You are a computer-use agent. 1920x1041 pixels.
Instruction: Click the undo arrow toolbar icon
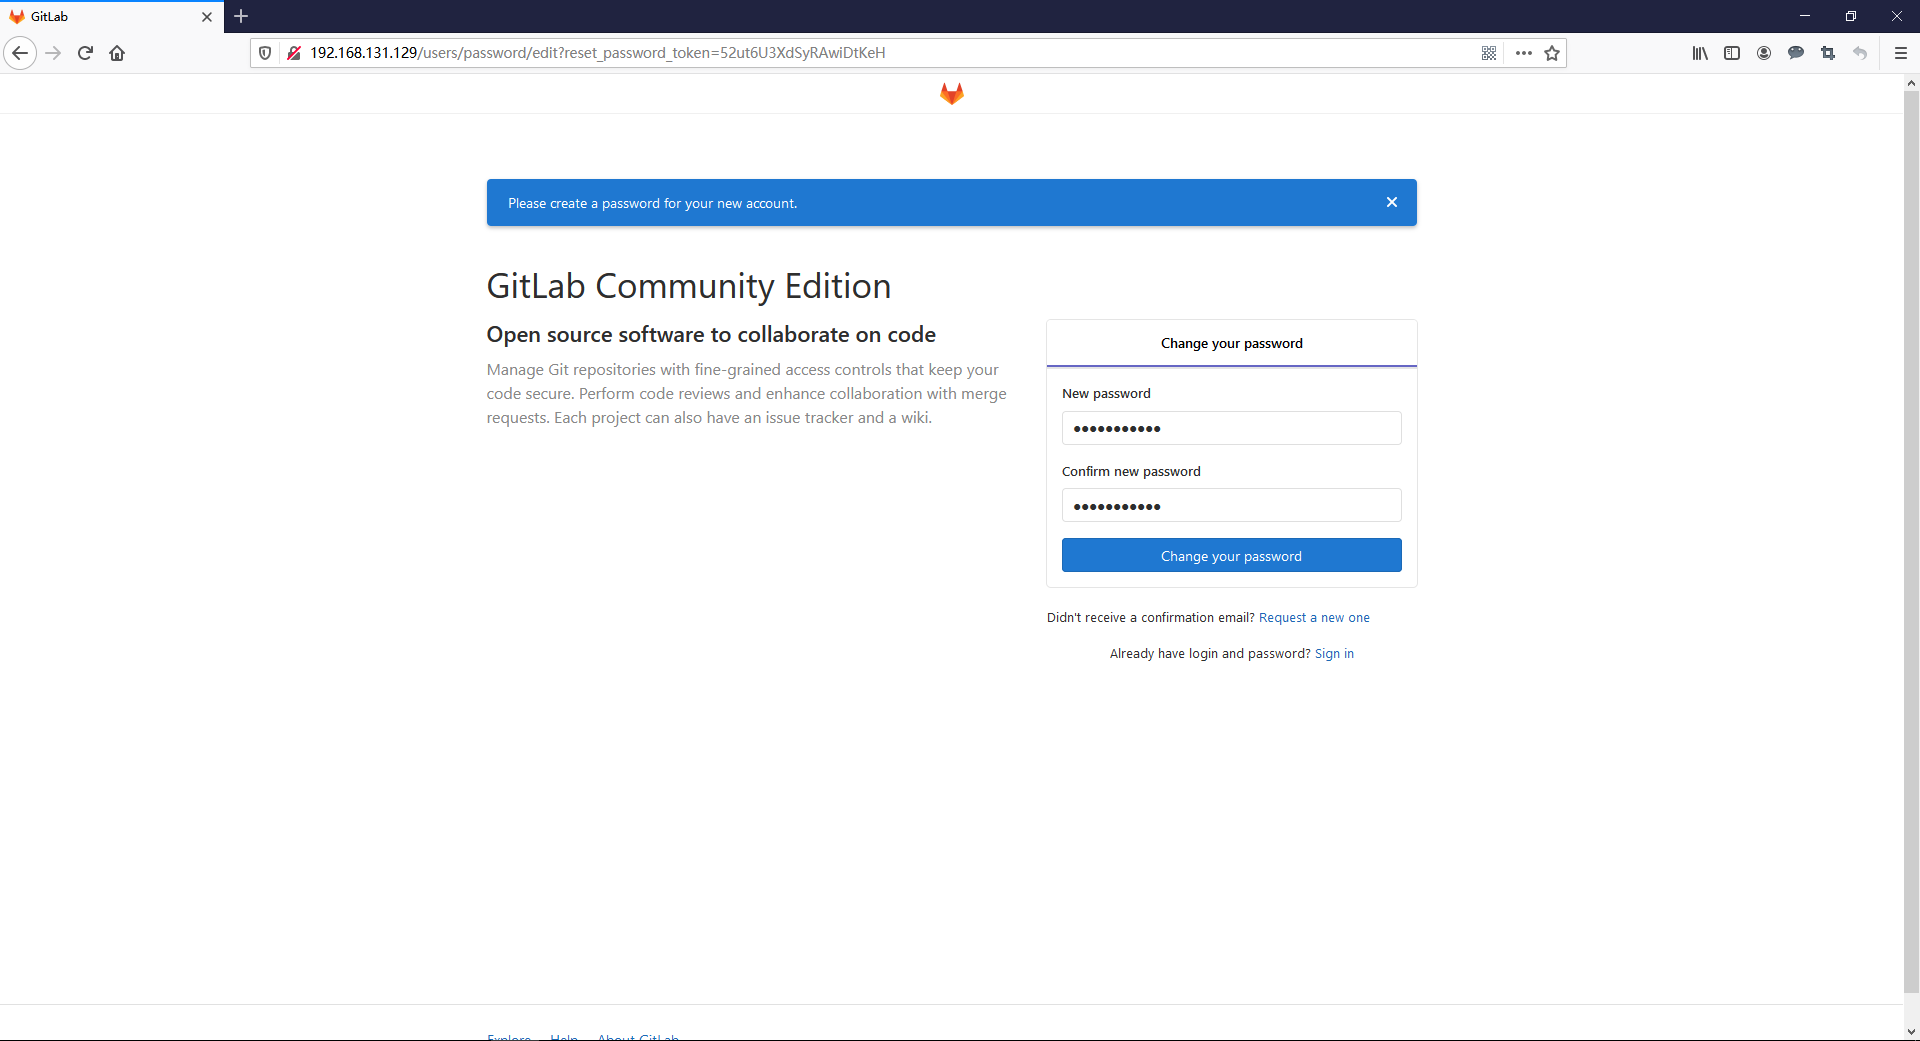pyautogui.click(x=1860, y=53)
